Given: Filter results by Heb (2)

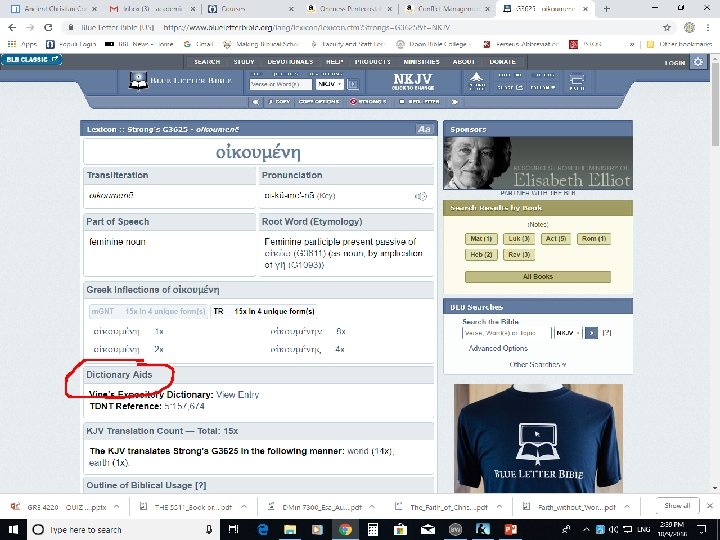Looking at the screenshot, I should pos(481,254).
